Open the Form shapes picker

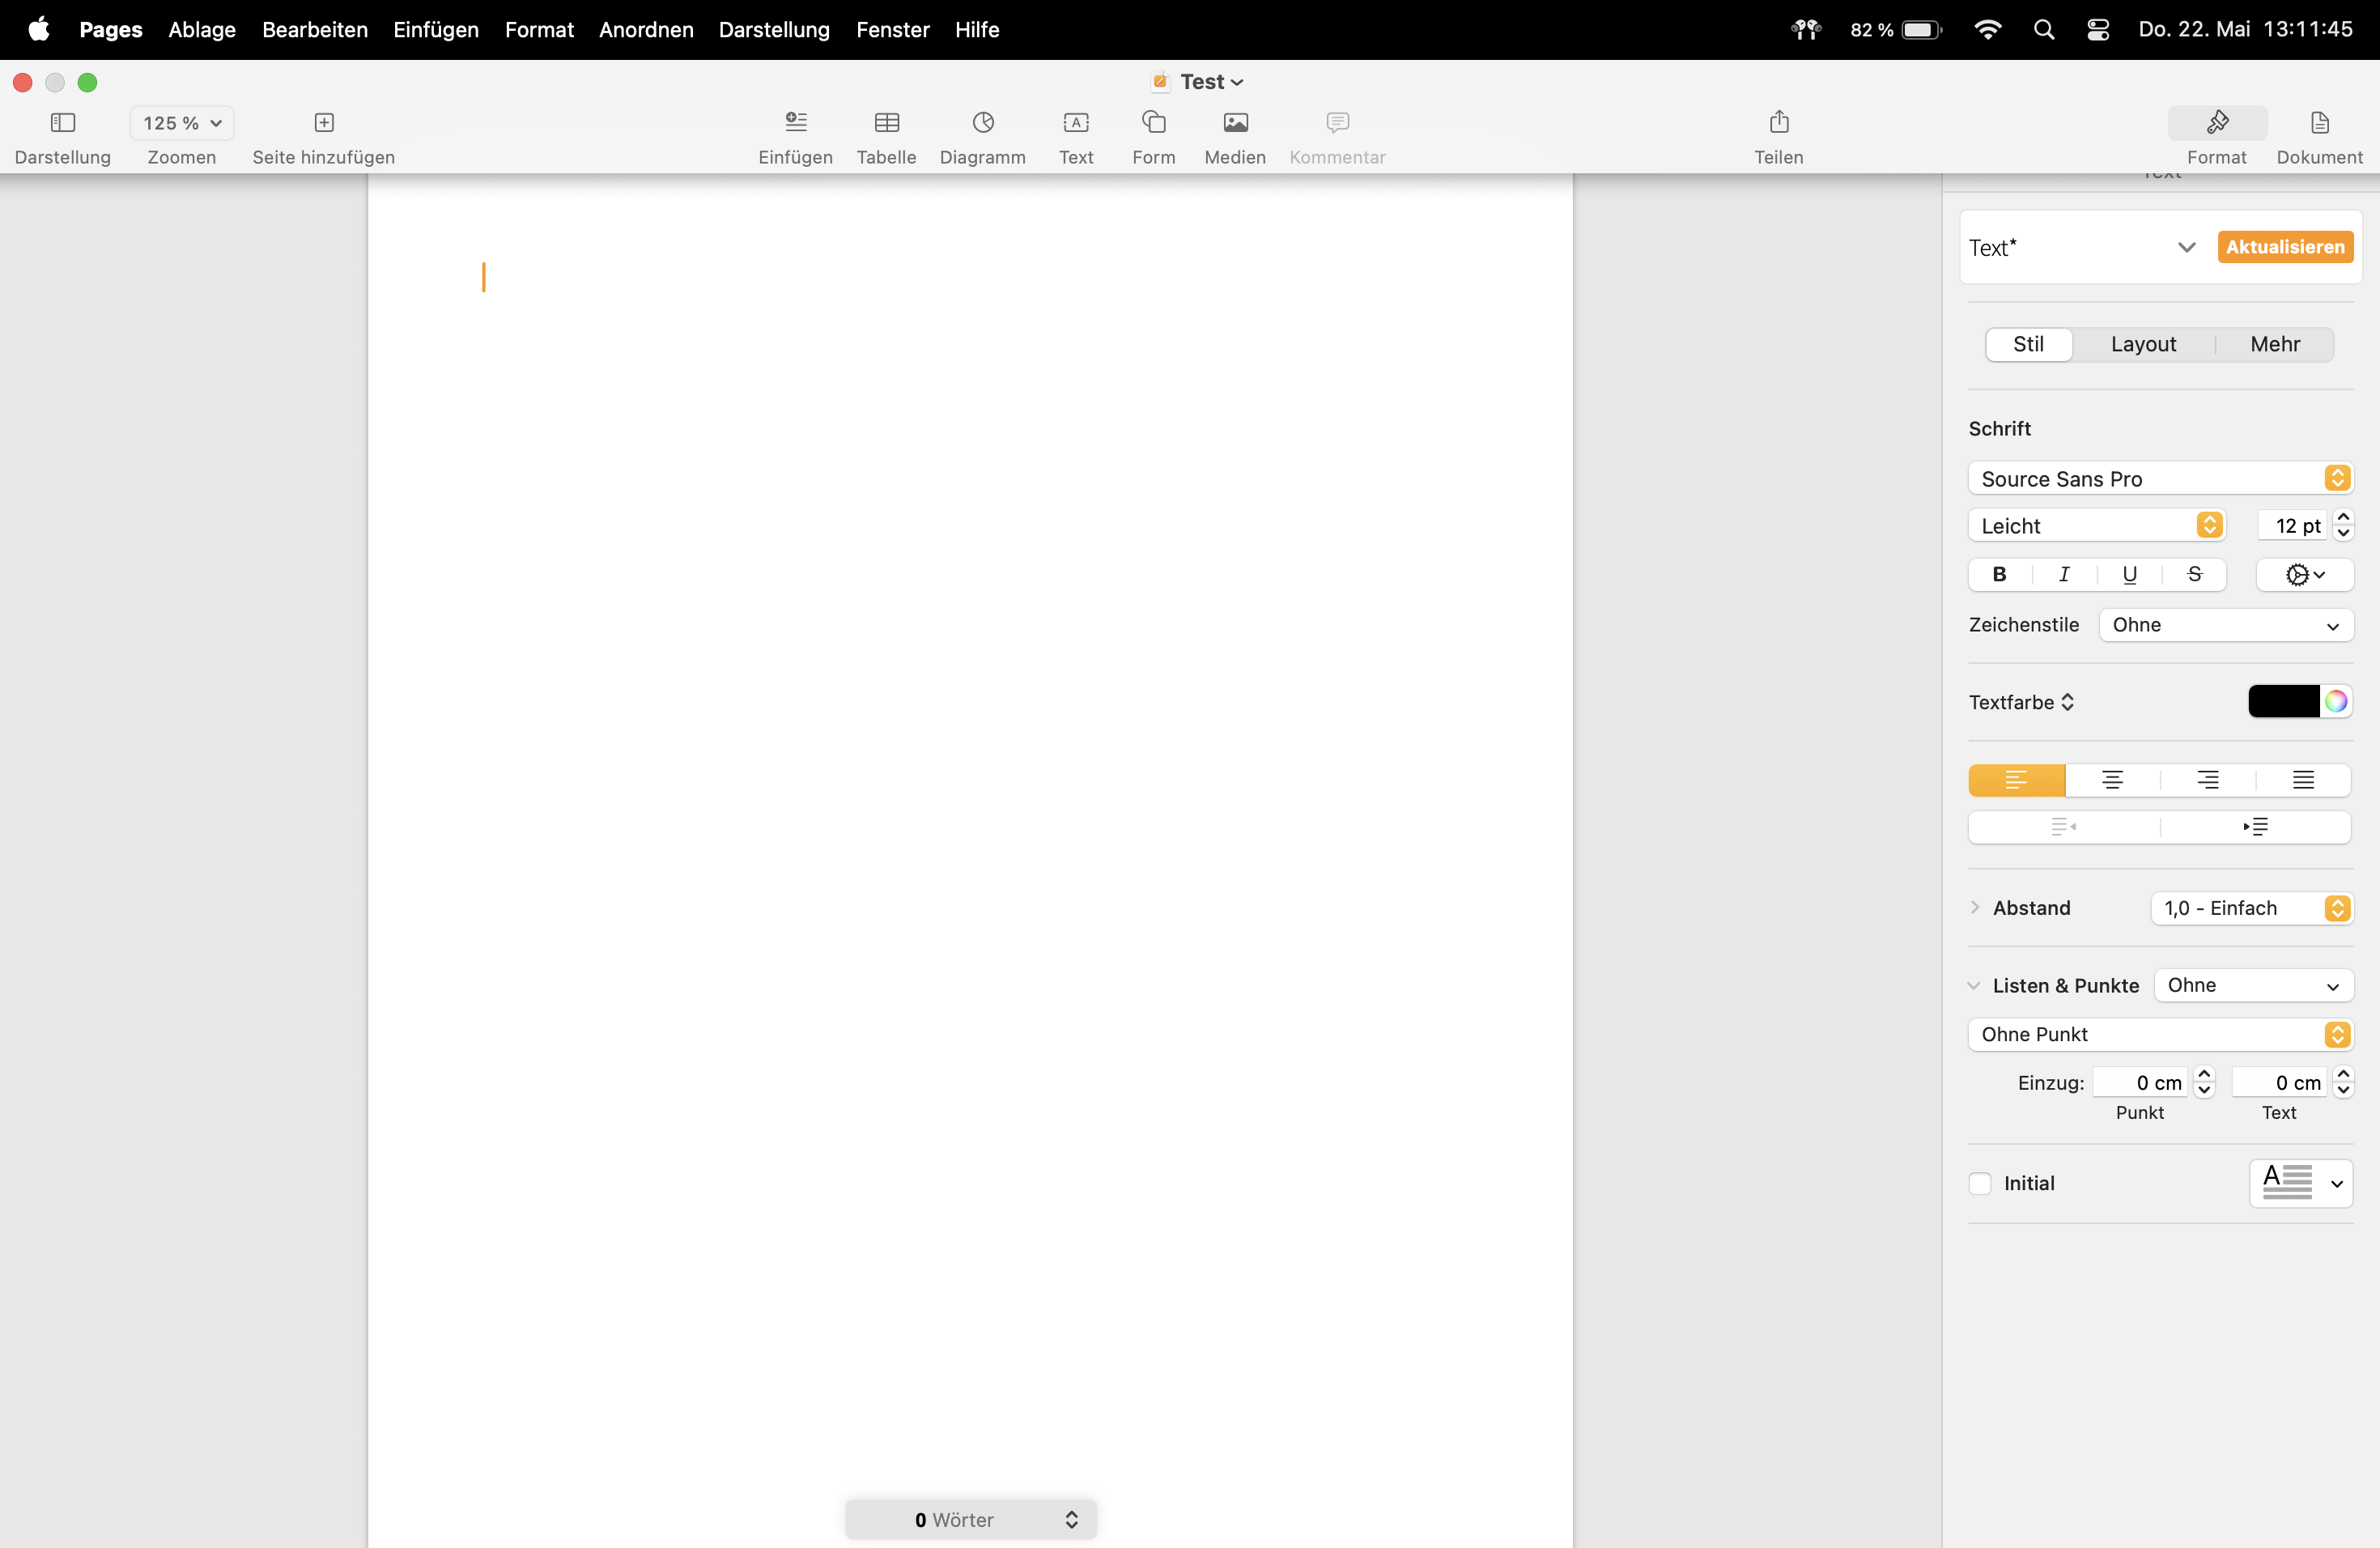[1153, 123]
